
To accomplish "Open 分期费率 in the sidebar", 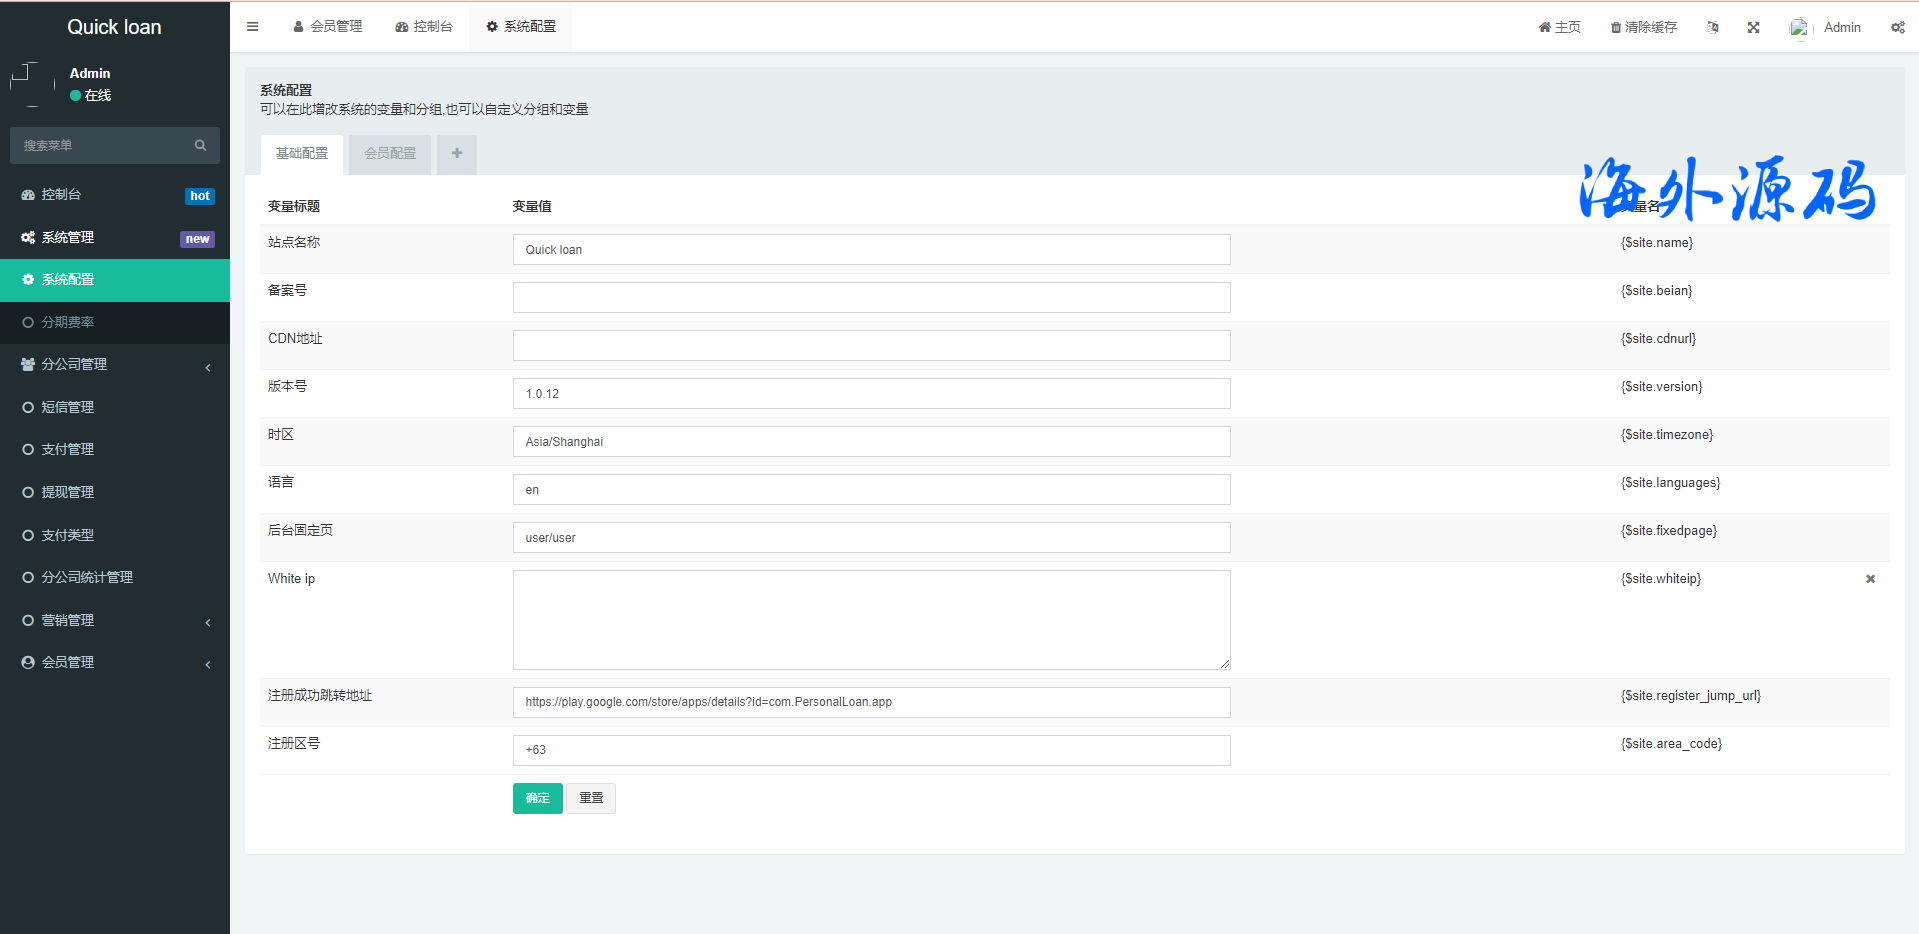I will coord(68,323).
